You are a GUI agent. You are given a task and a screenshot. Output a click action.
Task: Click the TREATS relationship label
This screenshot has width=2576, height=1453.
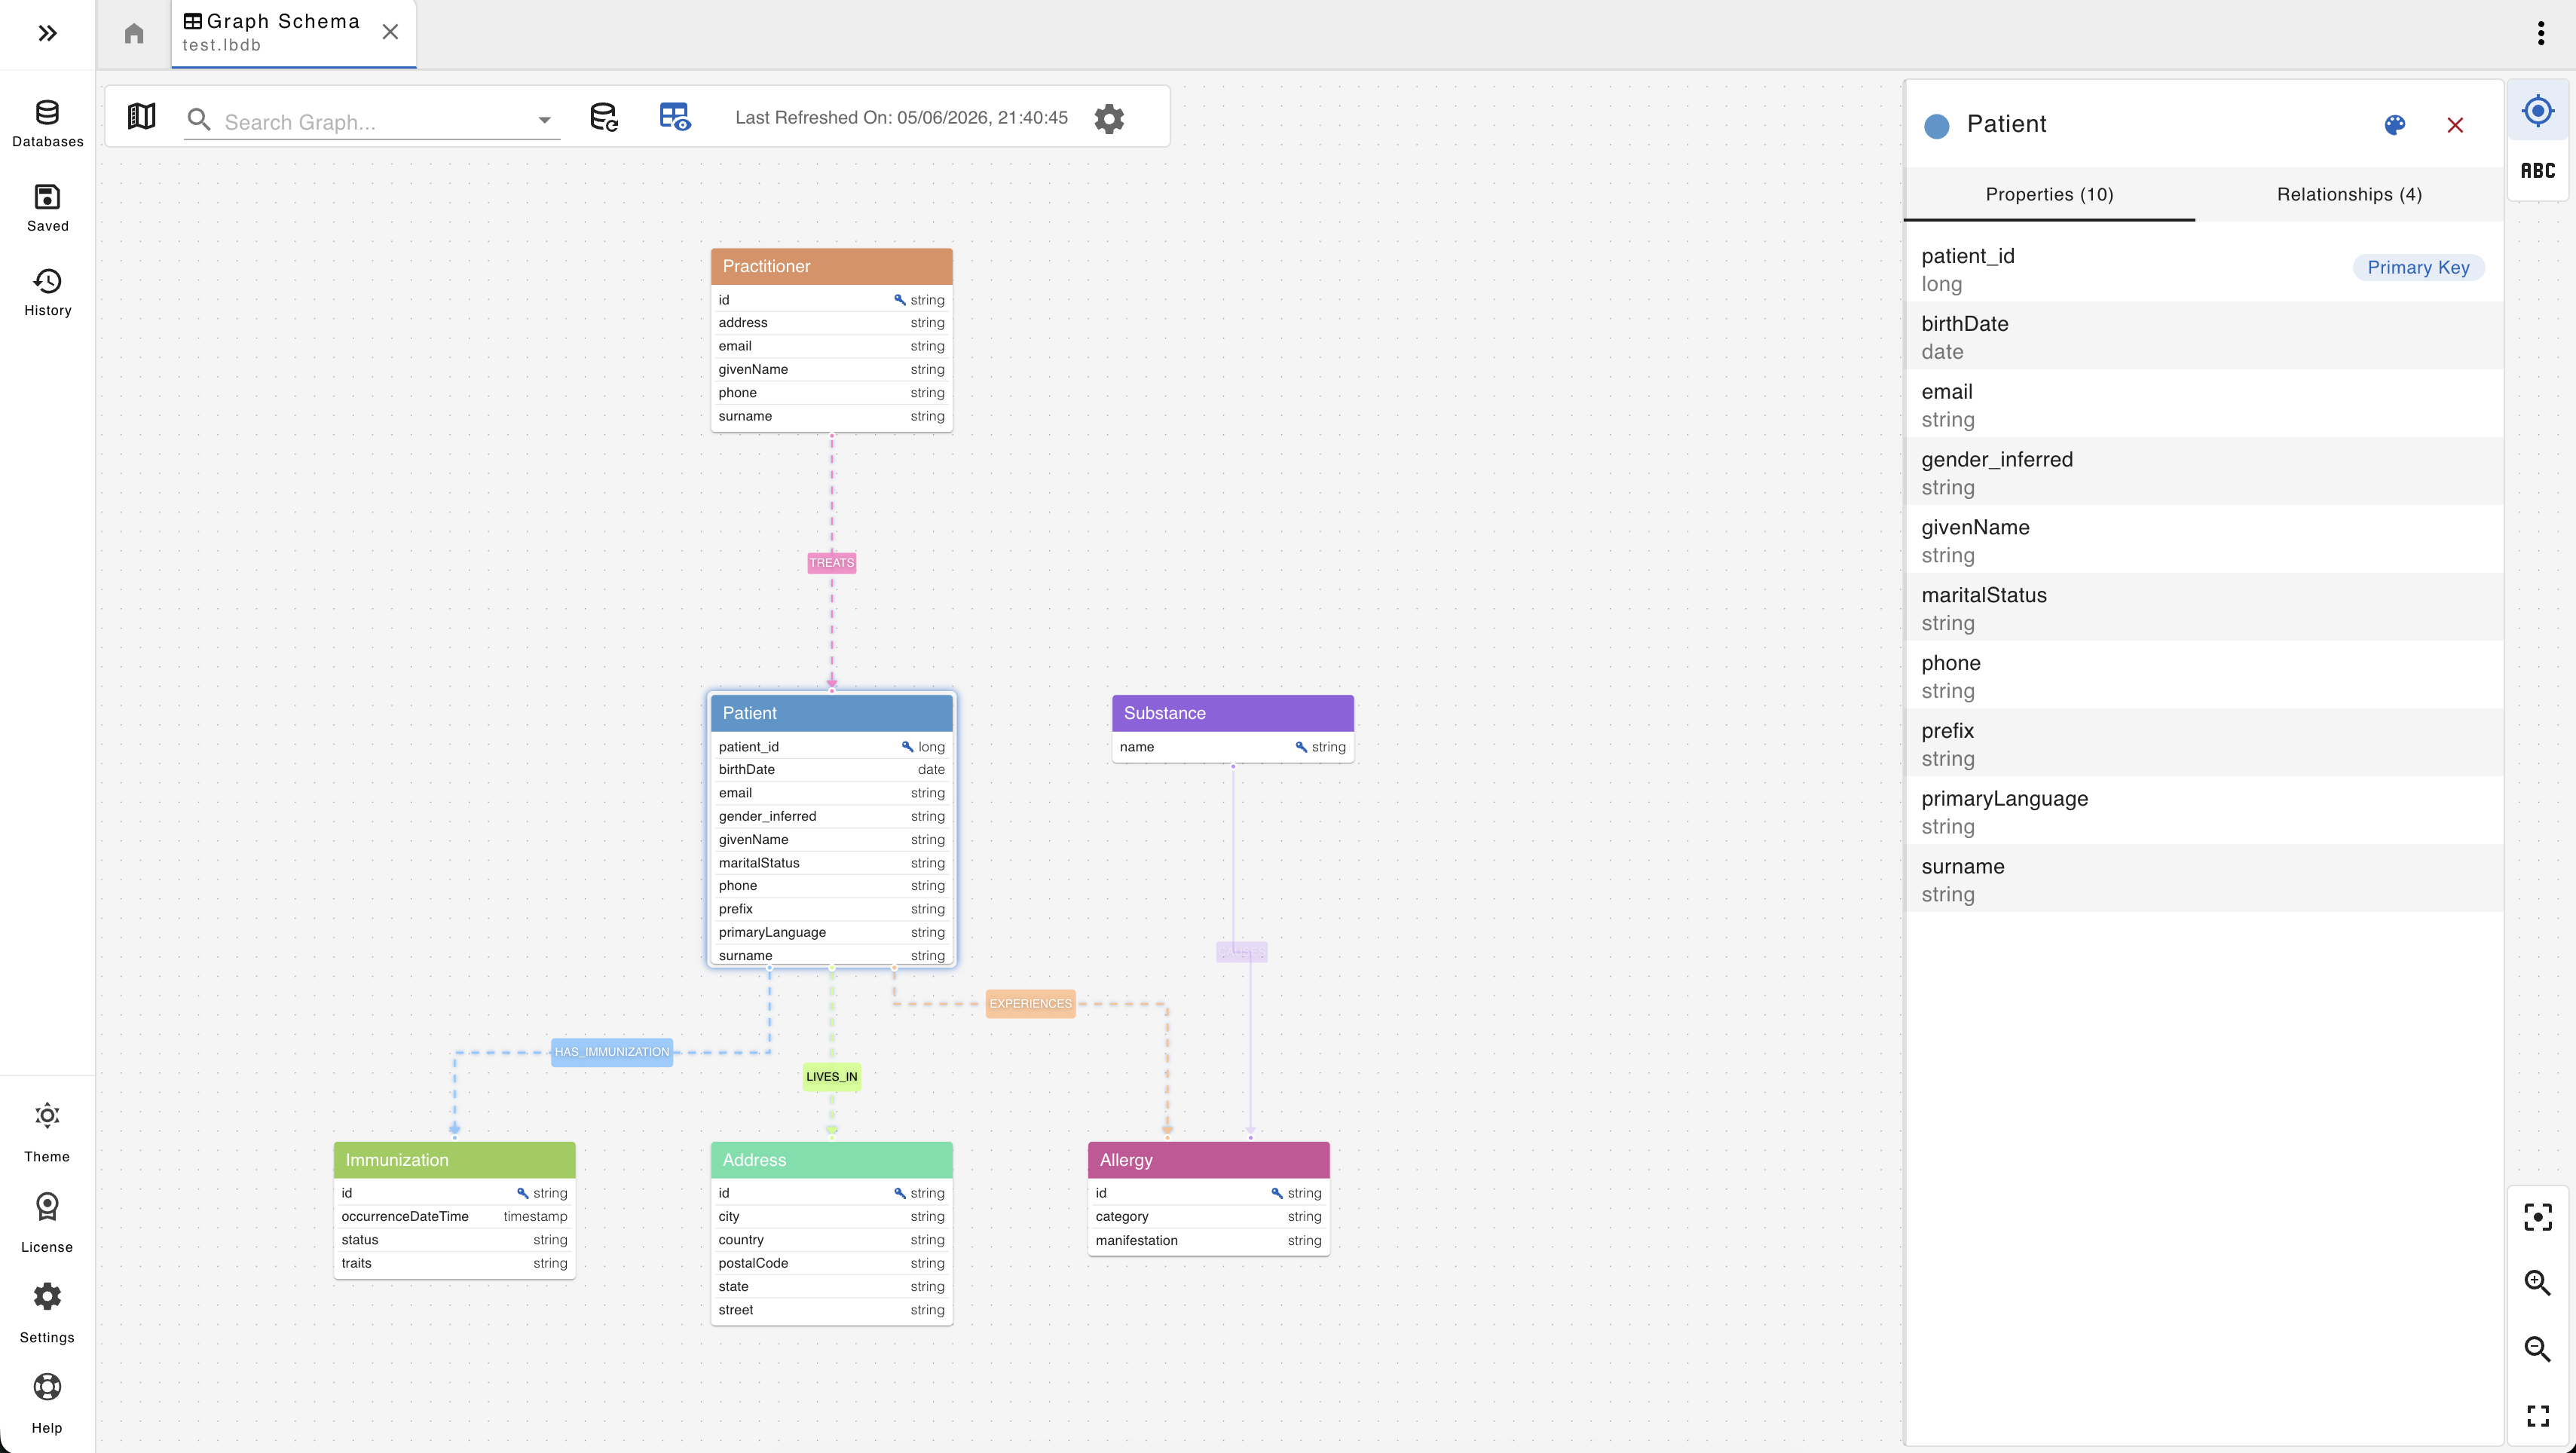831,563
